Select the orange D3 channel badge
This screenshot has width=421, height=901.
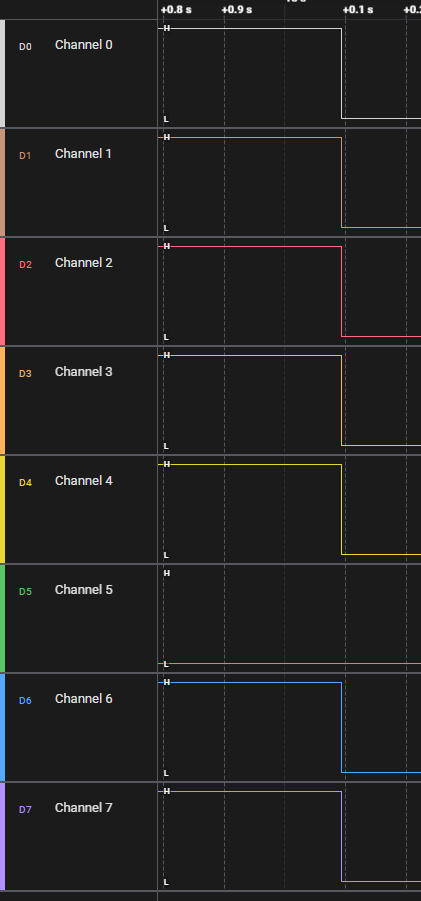(25, 374)
